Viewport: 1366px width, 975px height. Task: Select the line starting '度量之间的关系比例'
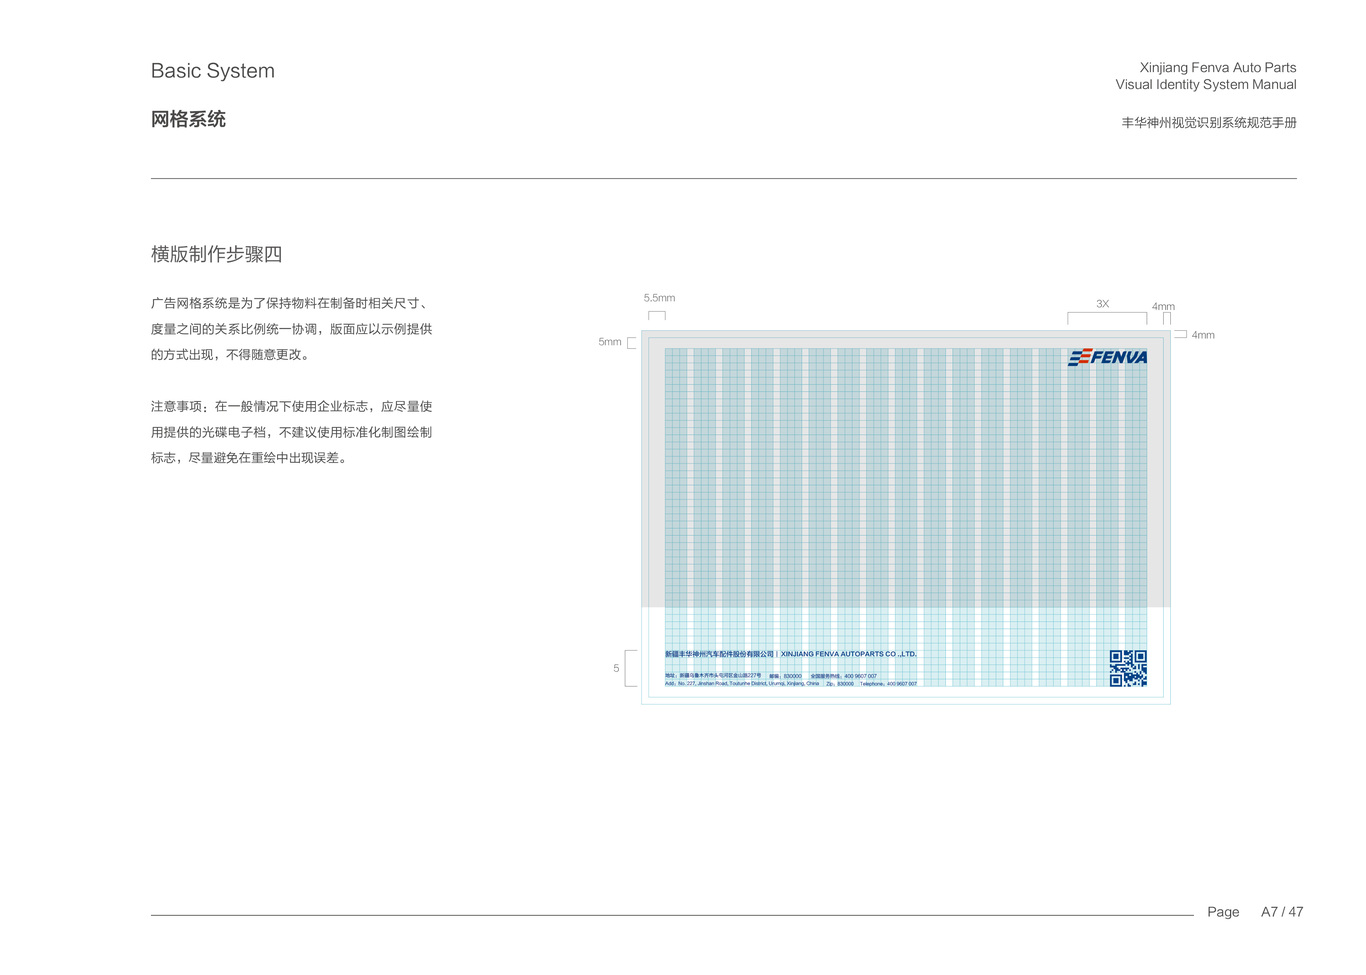point(291,329)
